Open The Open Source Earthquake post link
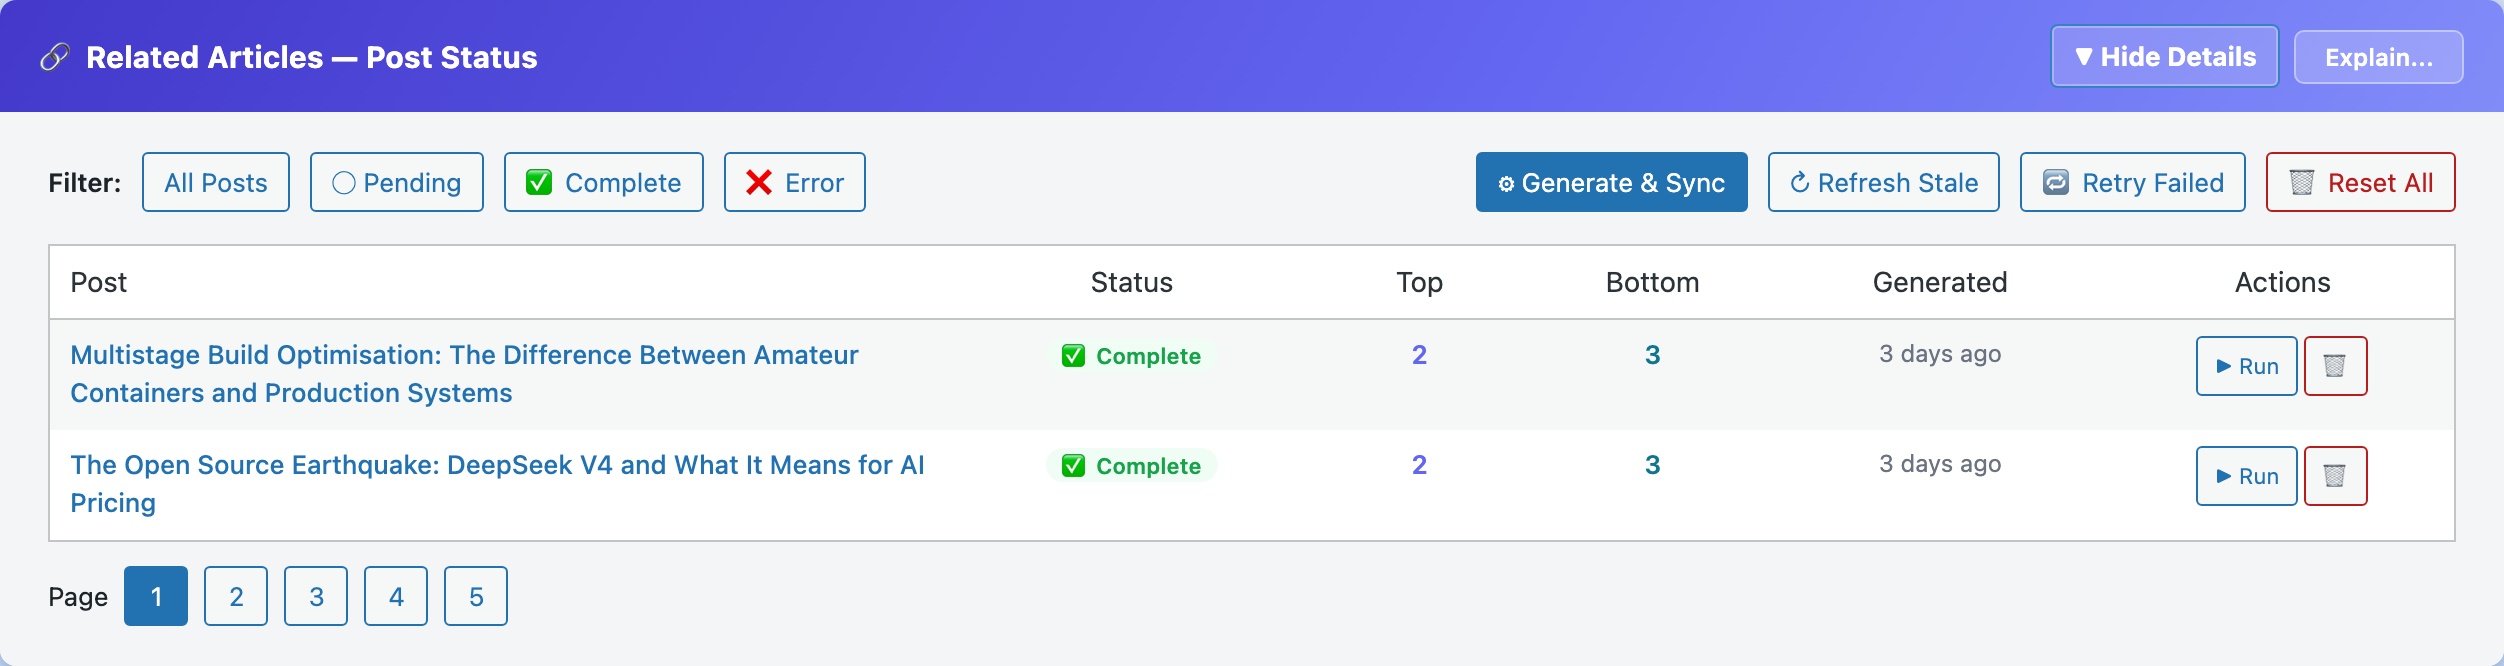Viewport: 2504px width, 666px height. pyautogui.click(x=497, y=484)
